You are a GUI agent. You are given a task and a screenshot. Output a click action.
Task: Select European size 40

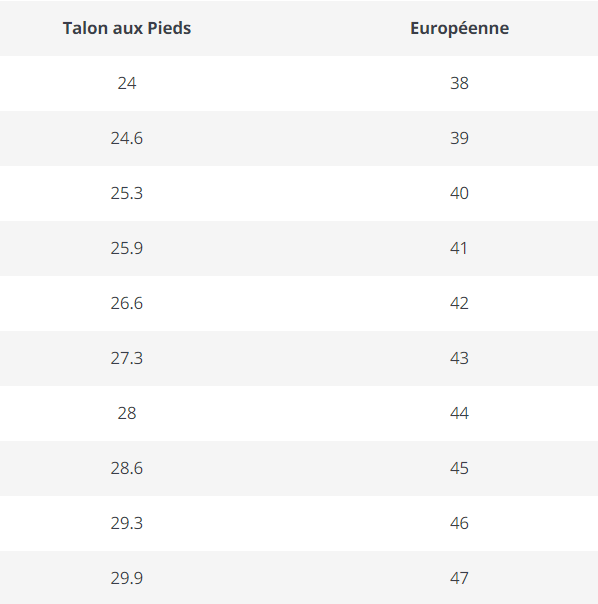459,193
